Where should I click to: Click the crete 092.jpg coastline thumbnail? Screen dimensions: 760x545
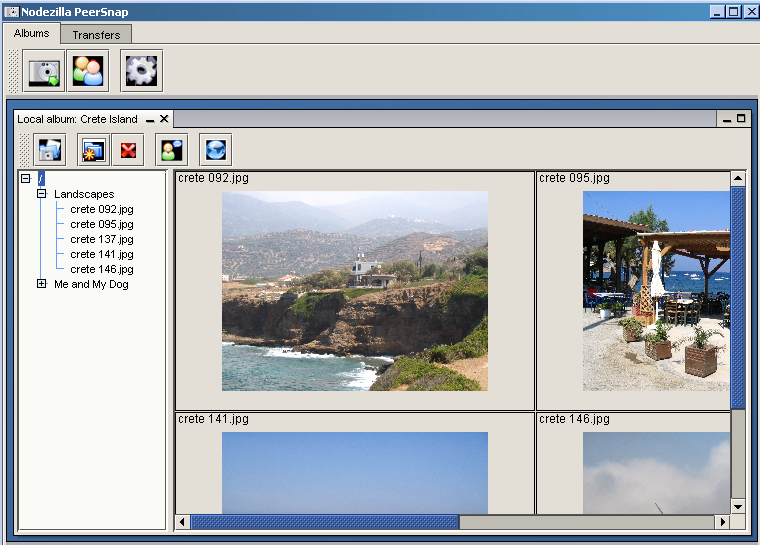(x=354, y=290)
